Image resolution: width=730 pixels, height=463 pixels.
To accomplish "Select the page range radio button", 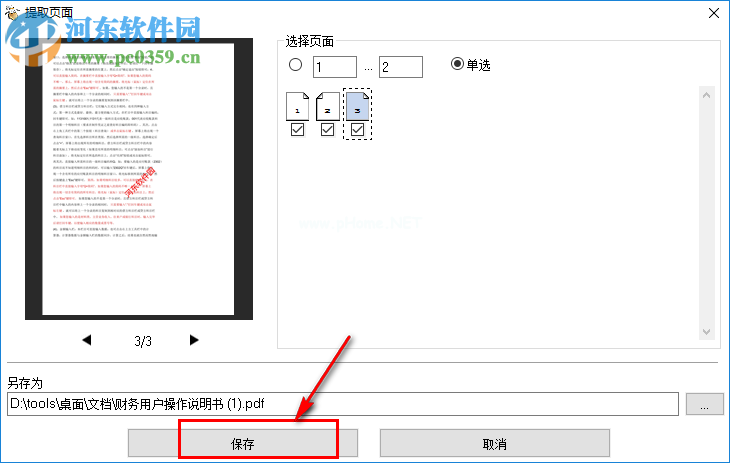I will pyautogui.click(x=295, y=65).
